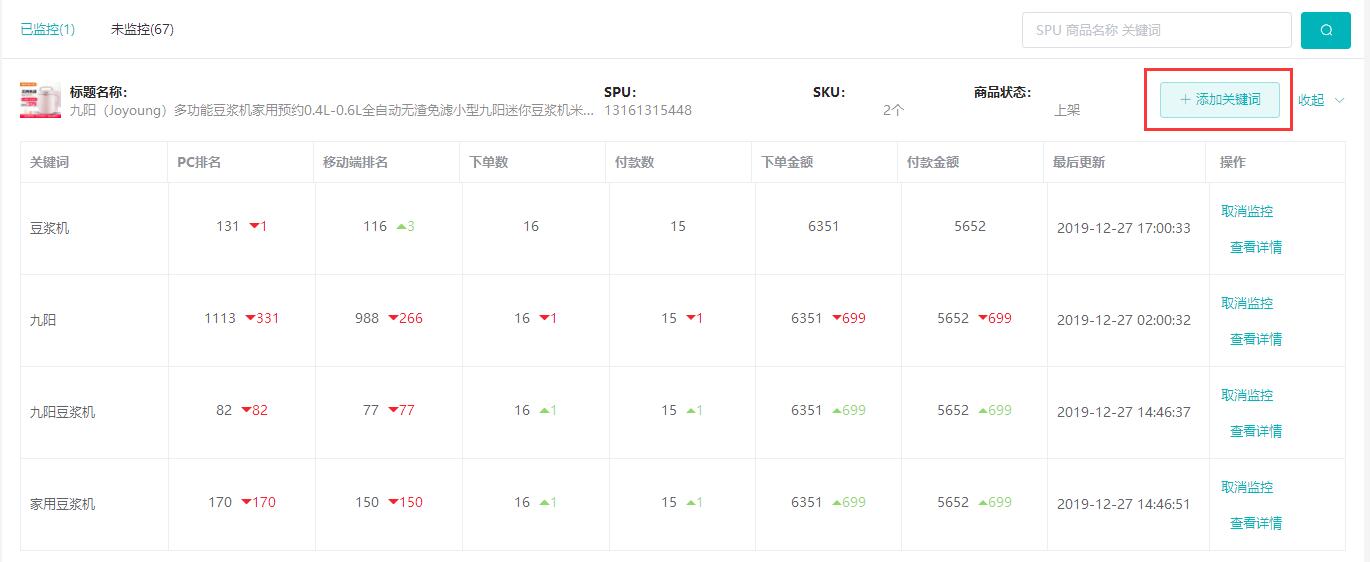Image resolution: width=1370 pixels, height=562 pixels.
Task: Click timestamp 2019-12-27 14:46:37
Action: click(x=1124, y=412)
